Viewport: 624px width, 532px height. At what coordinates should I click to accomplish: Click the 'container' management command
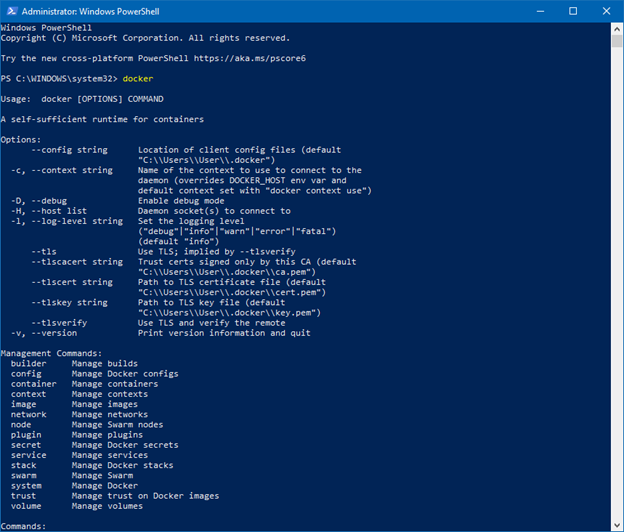point(33,384)
